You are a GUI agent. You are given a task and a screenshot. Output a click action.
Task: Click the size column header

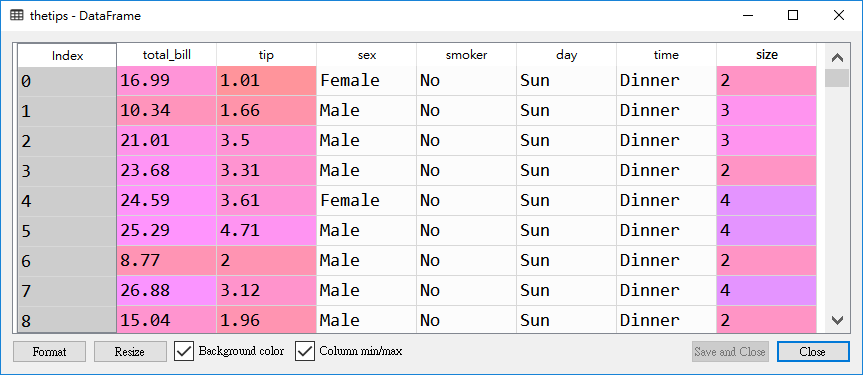coord(766,55)
